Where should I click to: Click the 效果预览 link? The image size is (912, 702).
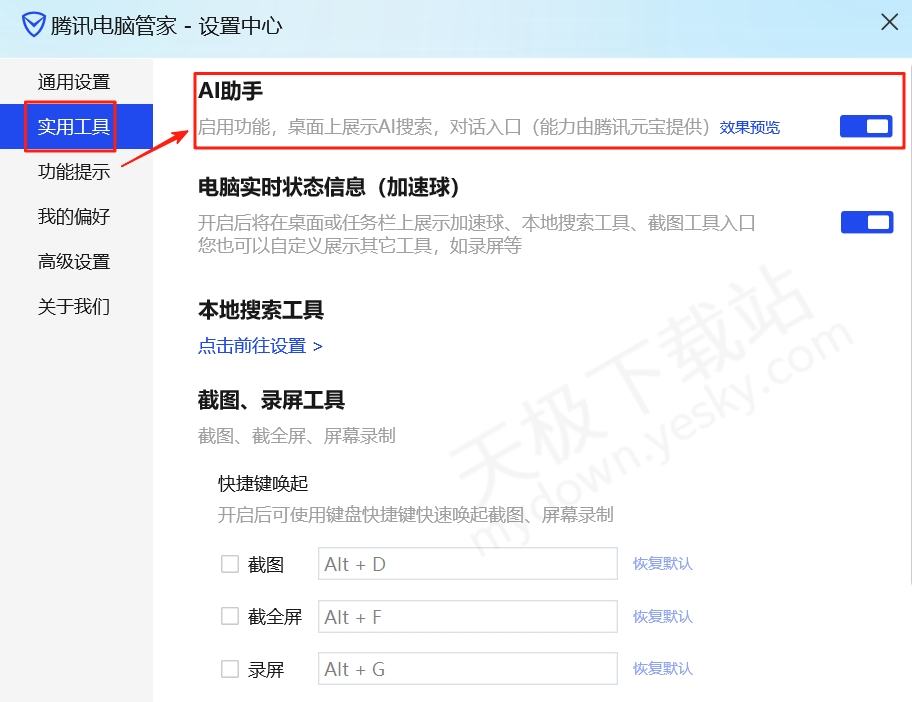(750, 128)
